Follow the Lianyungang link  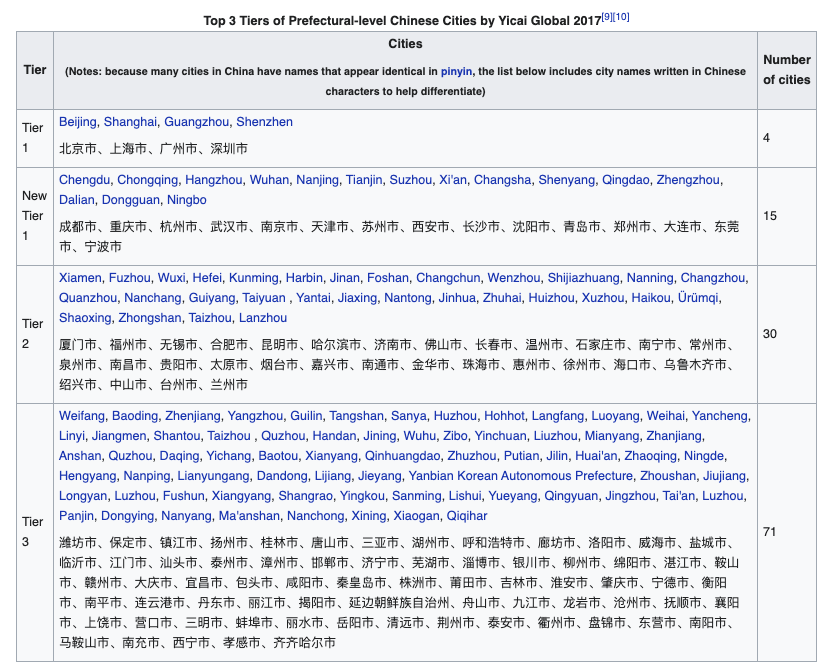pos(213,476)
